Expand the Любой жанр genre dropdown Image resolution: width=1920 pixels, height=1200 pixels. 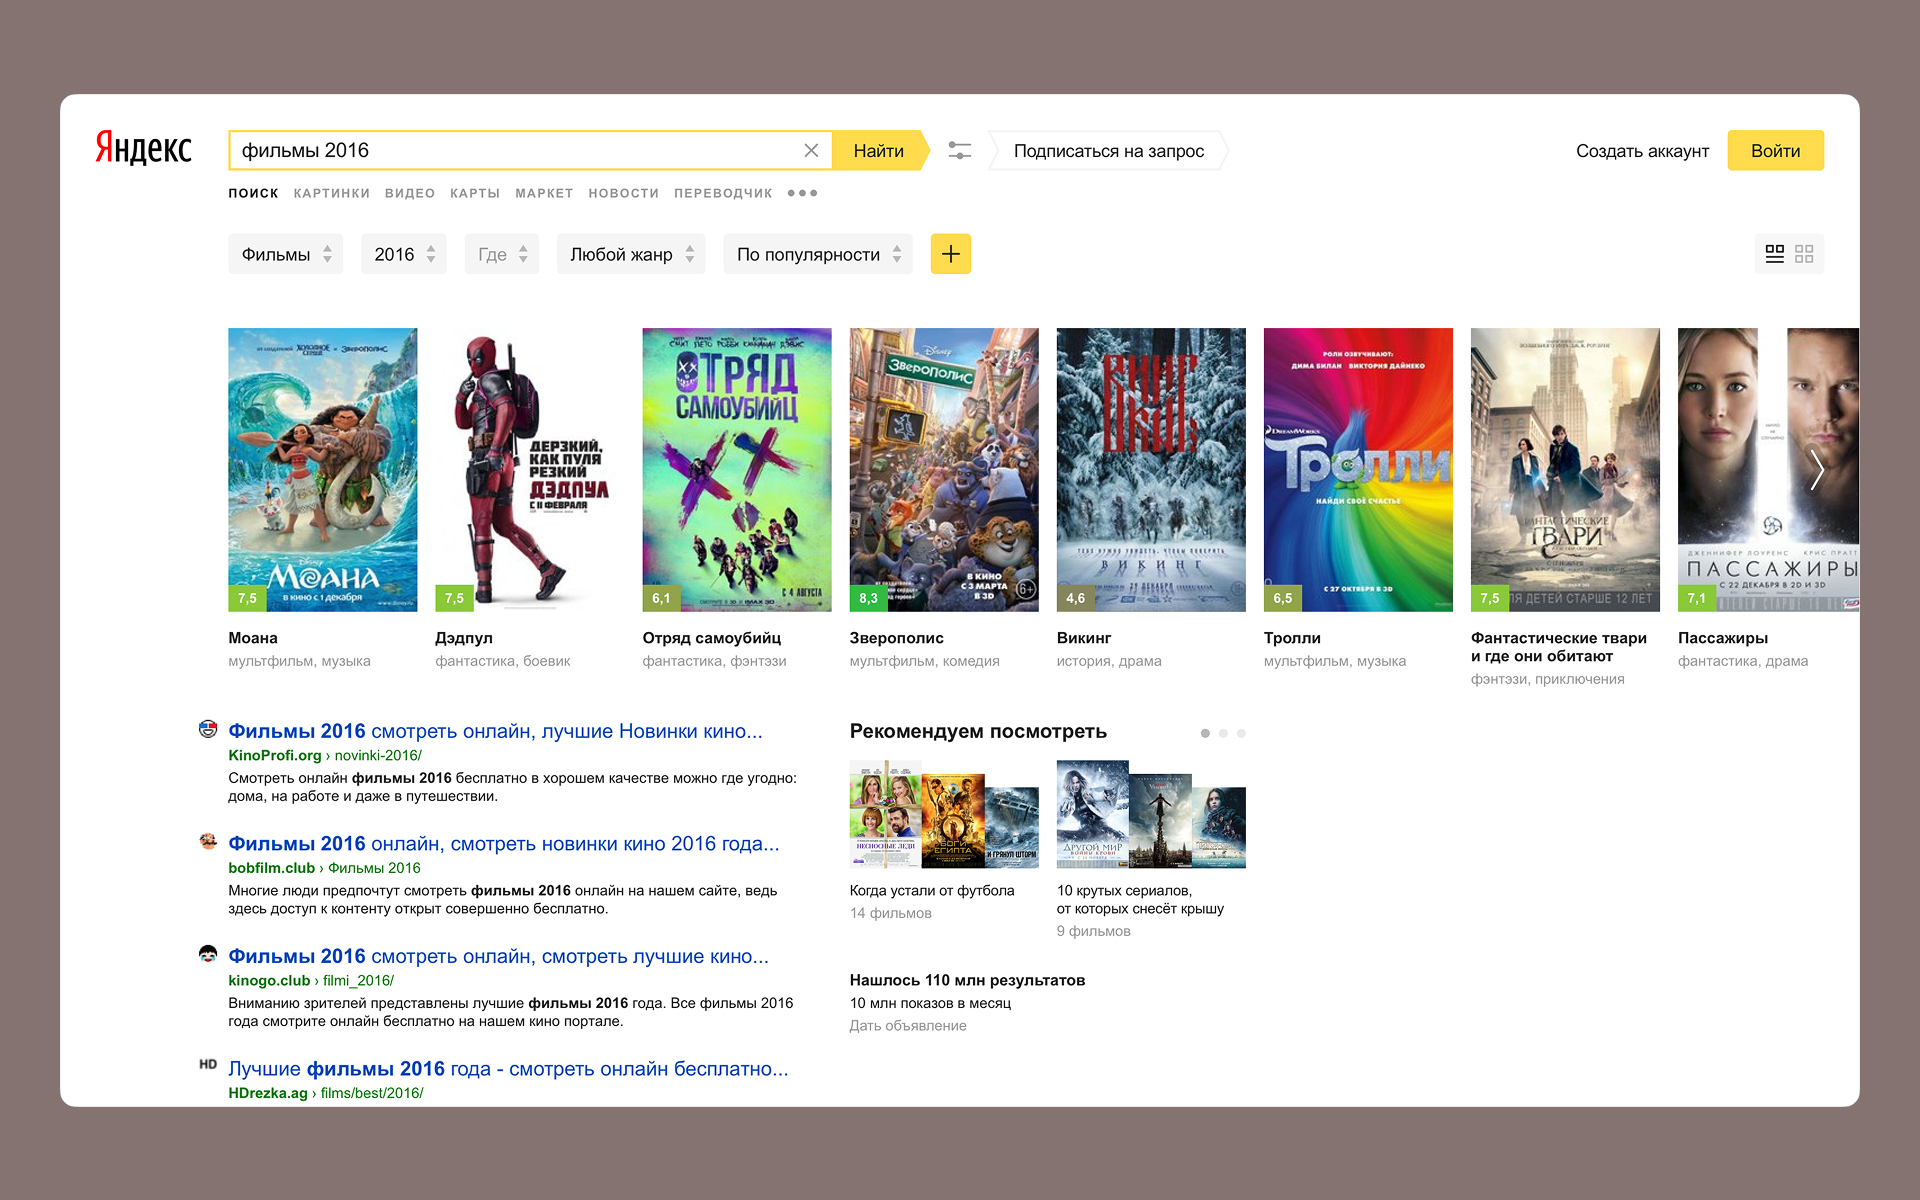coord(631,254)
